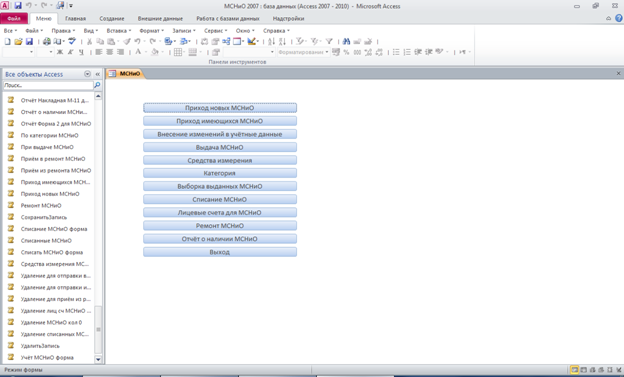Click the Numbered list icon
Screen dimensions: 624x377
coord(407,52)
